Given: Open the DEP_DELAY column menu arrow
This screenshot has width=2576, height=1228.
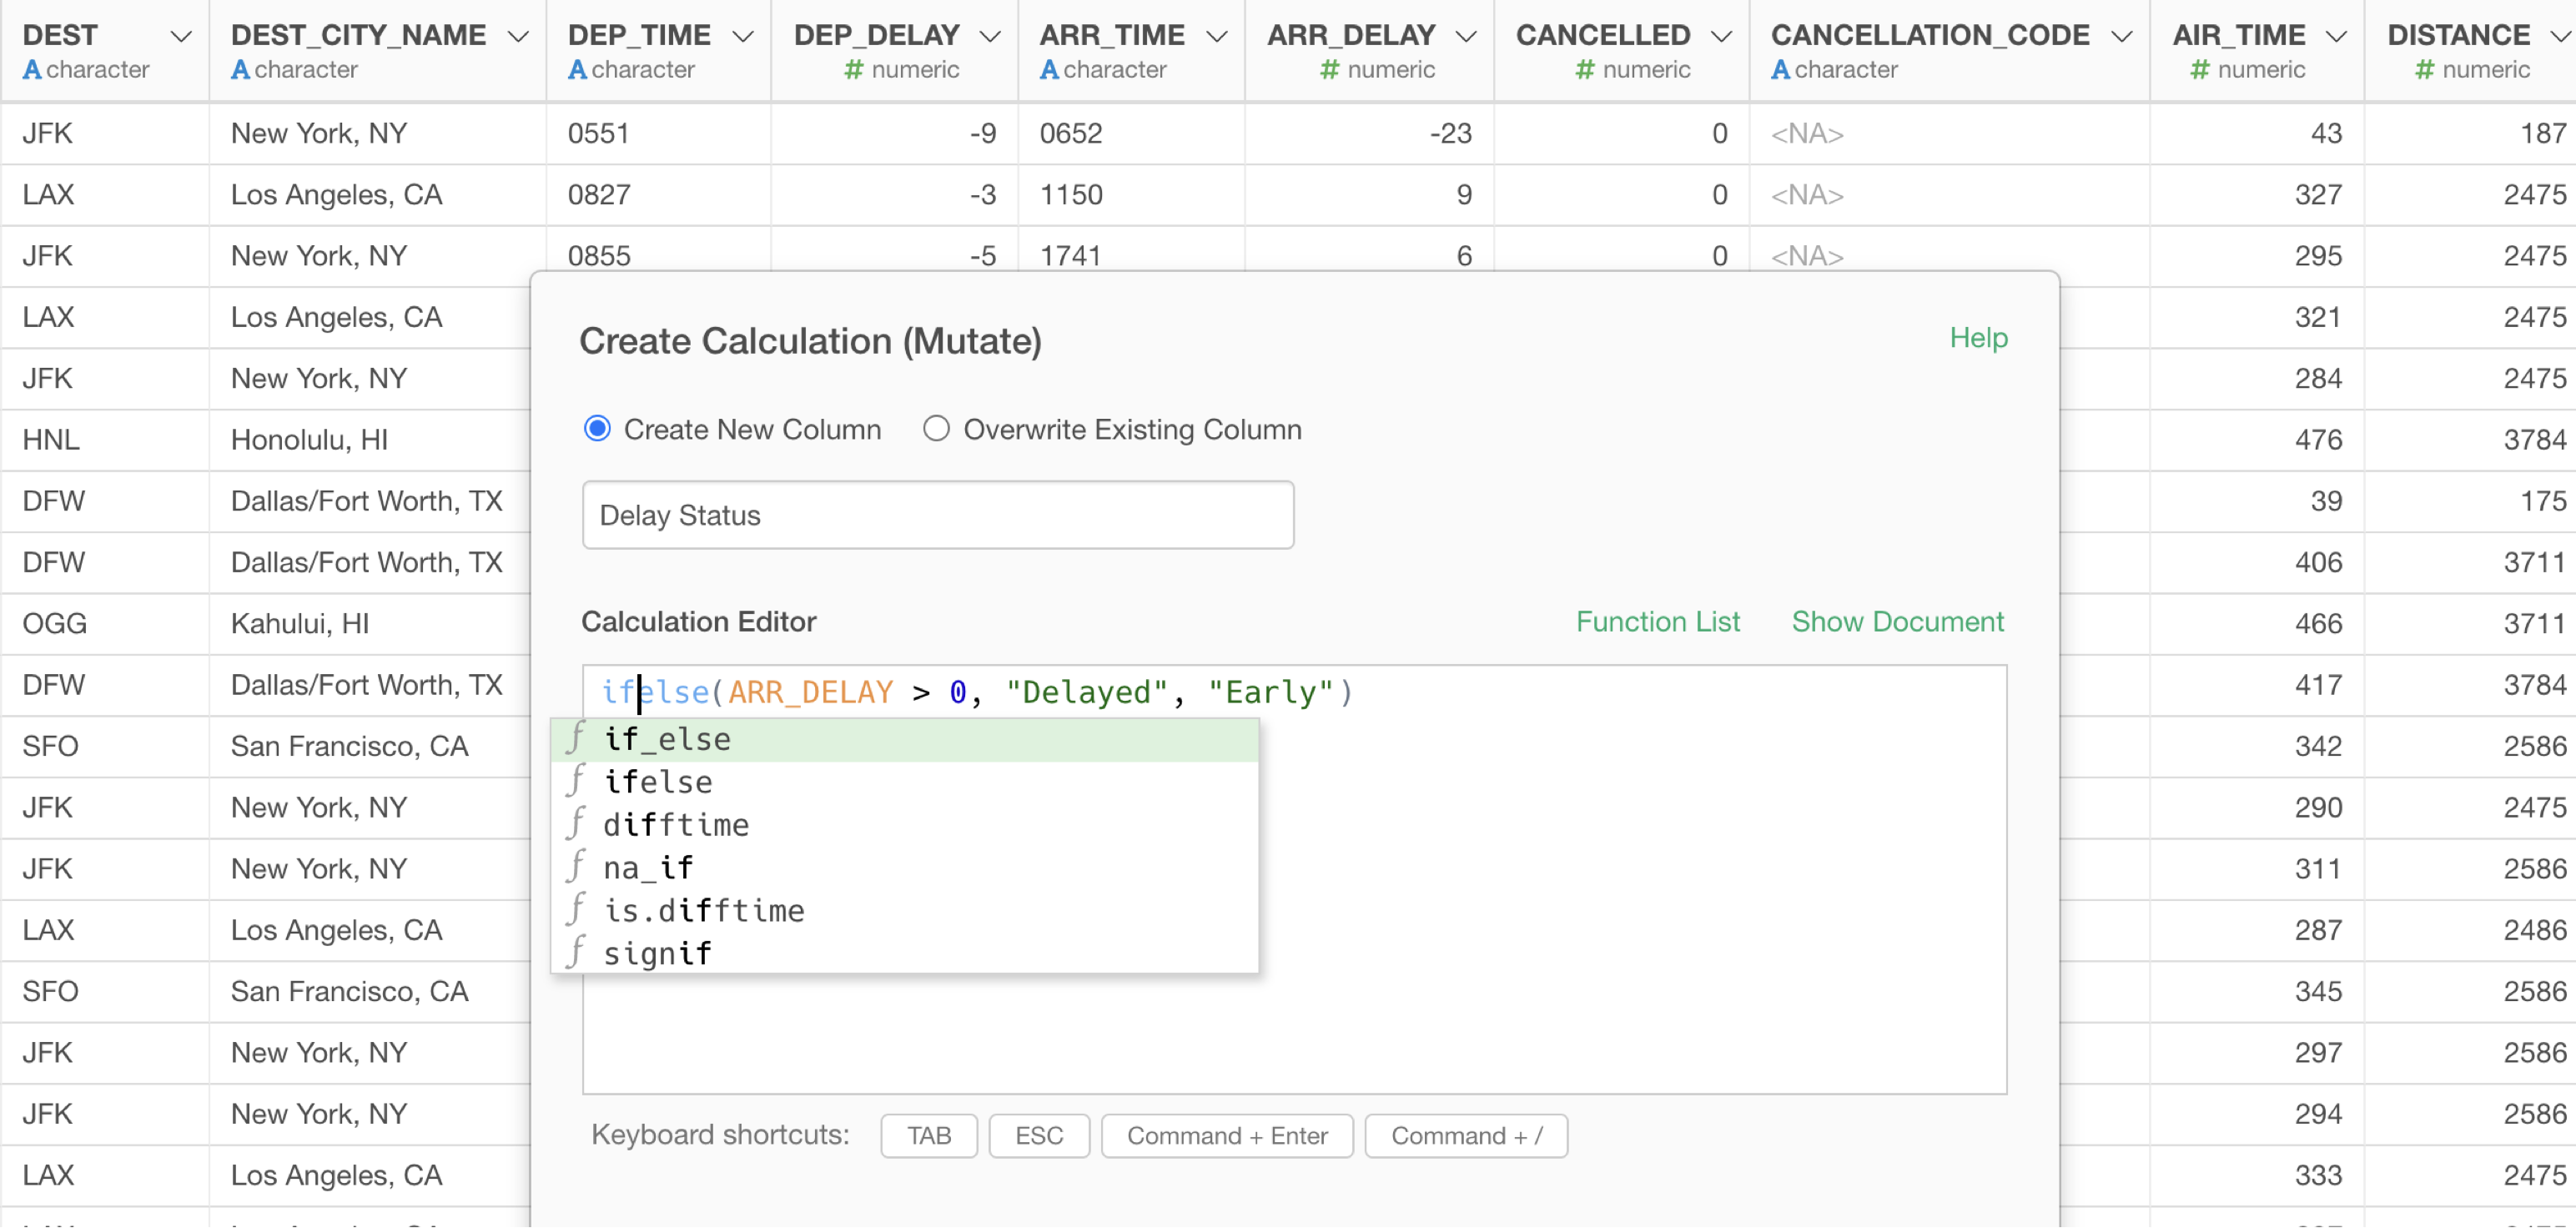Looking at the screenshot, I should (990, 37).
